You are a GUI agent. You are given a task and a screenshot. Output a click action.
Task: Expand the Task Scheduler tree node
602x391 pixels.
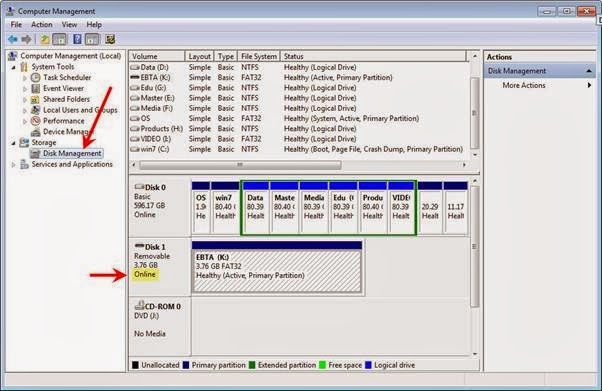tap(25, 78)
